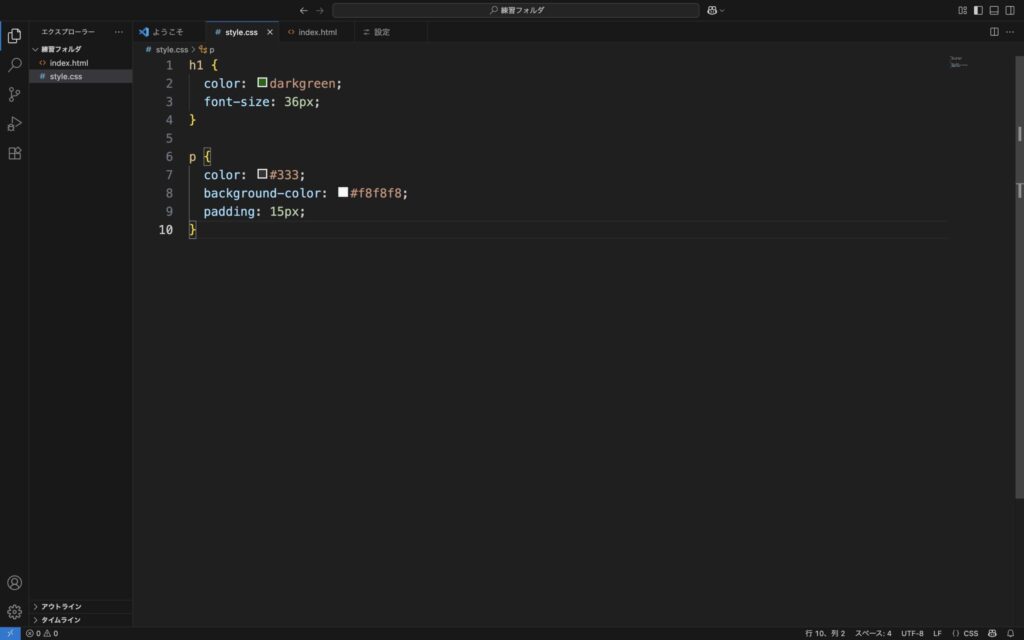Click the minimap code preview
1024x640 pixels.
[959, 62]
